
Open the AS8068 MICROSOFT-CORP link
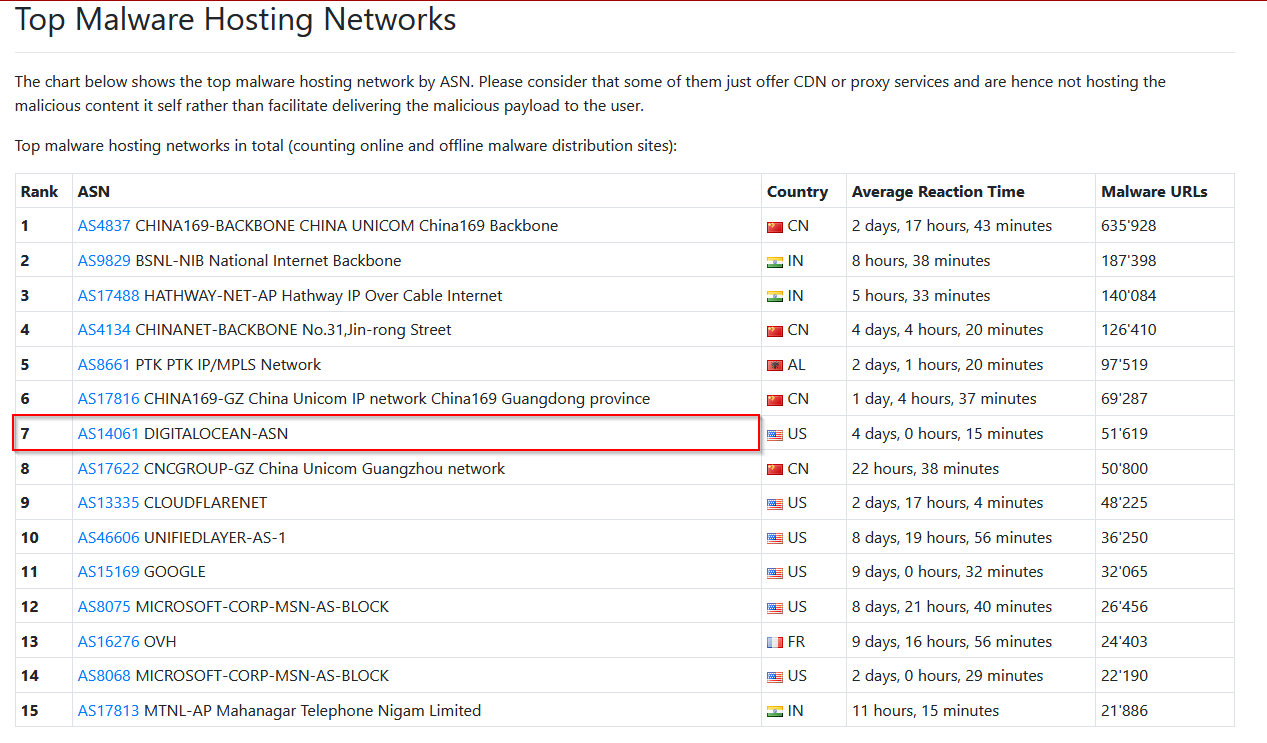coord(104,676)
